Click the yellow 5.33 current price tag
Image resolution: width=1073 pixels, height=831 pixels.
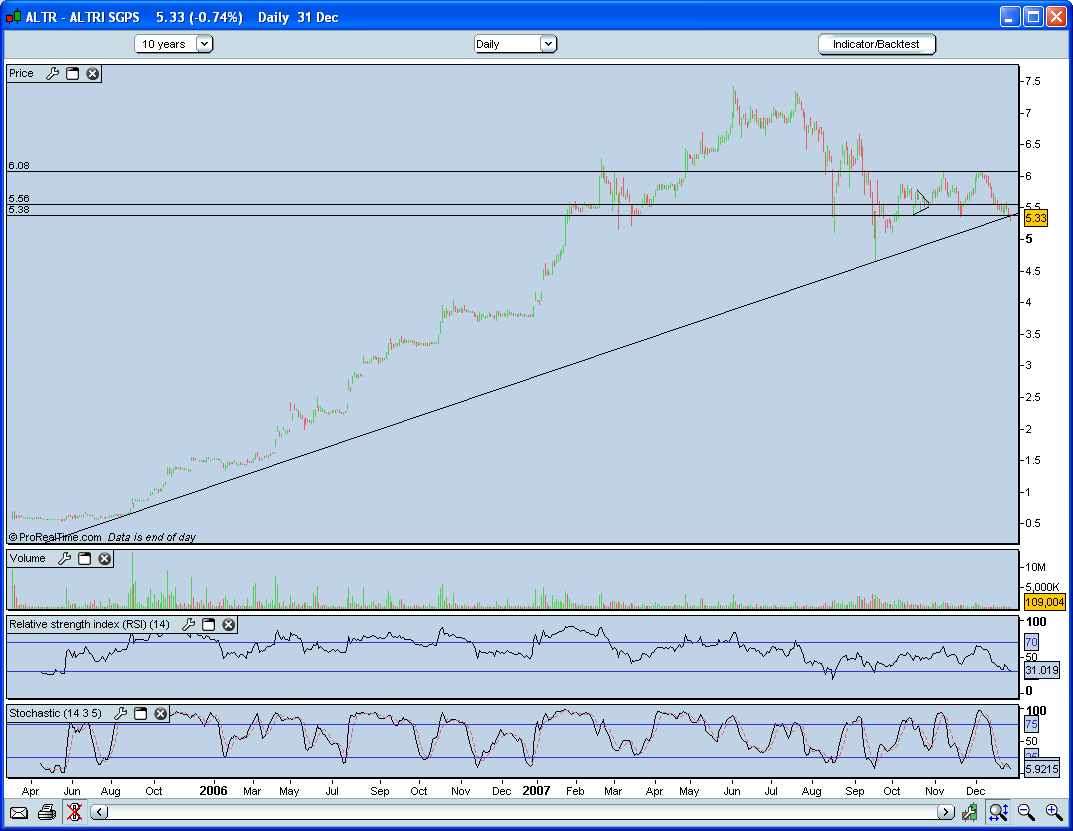(1036, 218)
